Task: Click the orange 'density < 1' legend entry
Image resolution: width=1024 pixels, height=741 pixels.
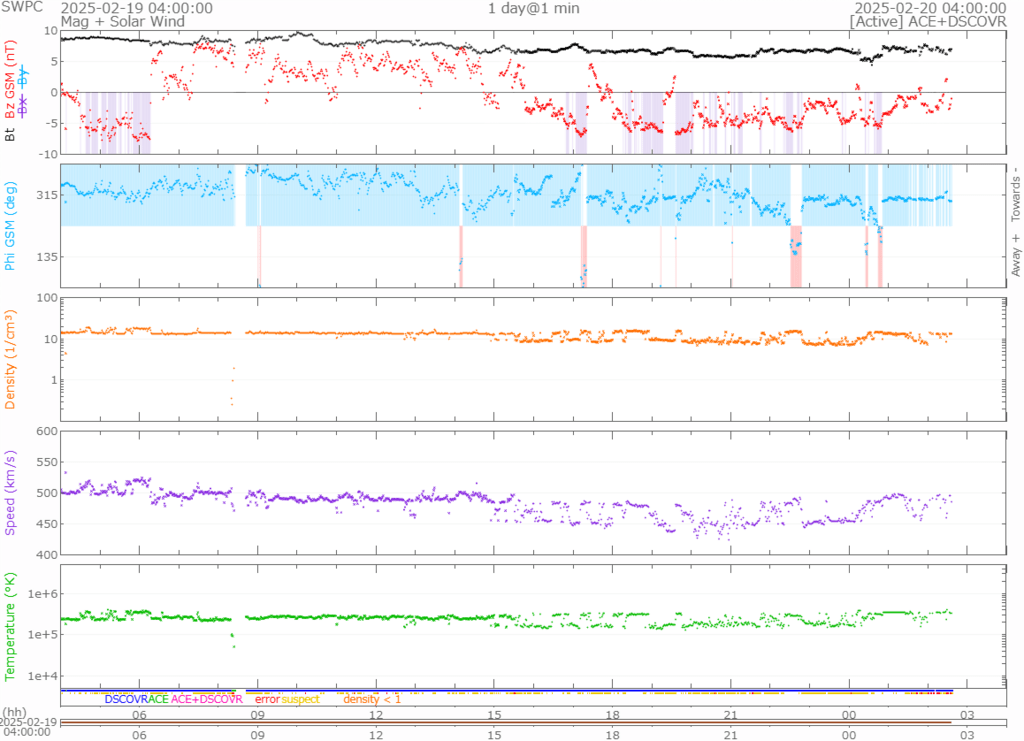Action: click(372, 699)
